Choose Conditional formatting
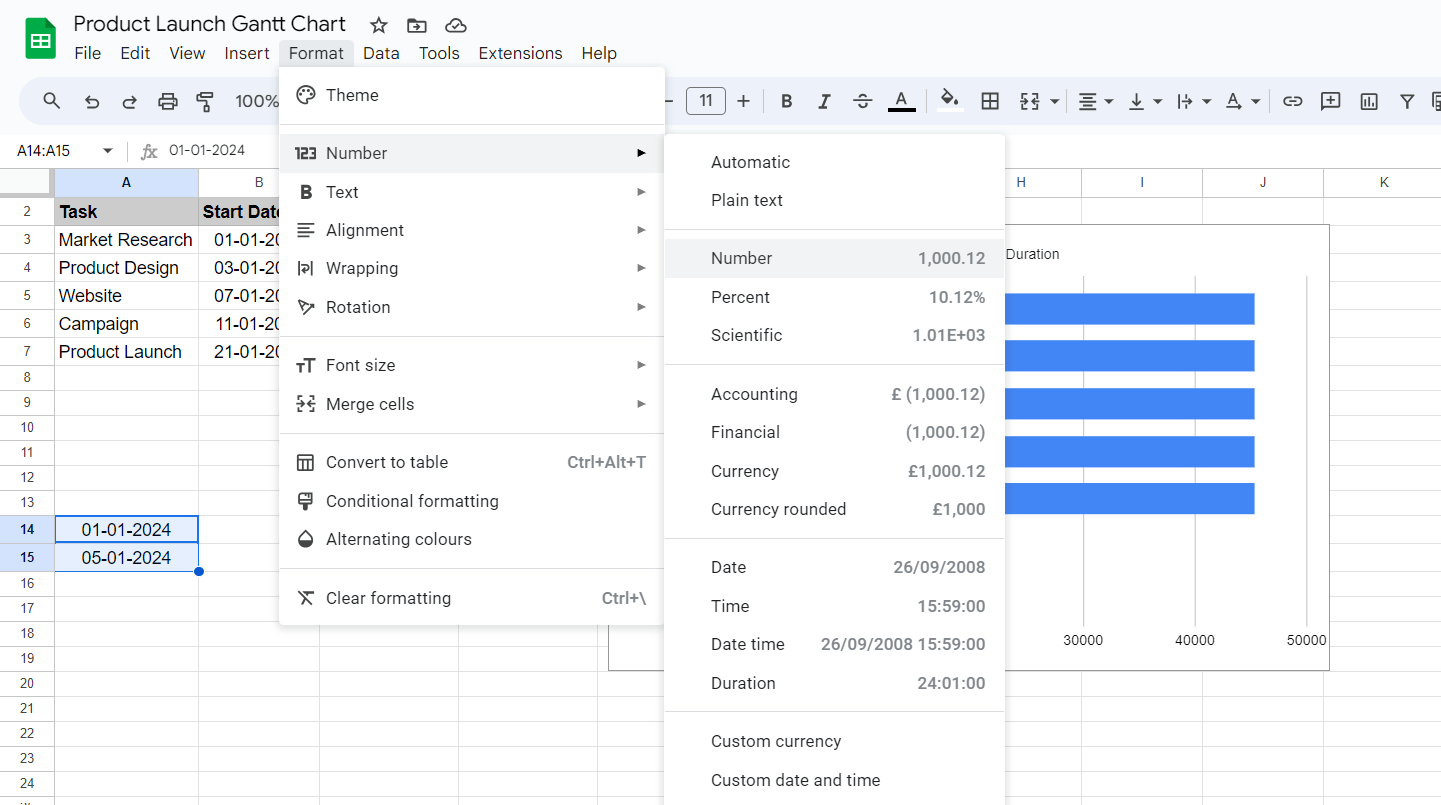The width and height of the screenshot is (1441, 805). [414, 501]
